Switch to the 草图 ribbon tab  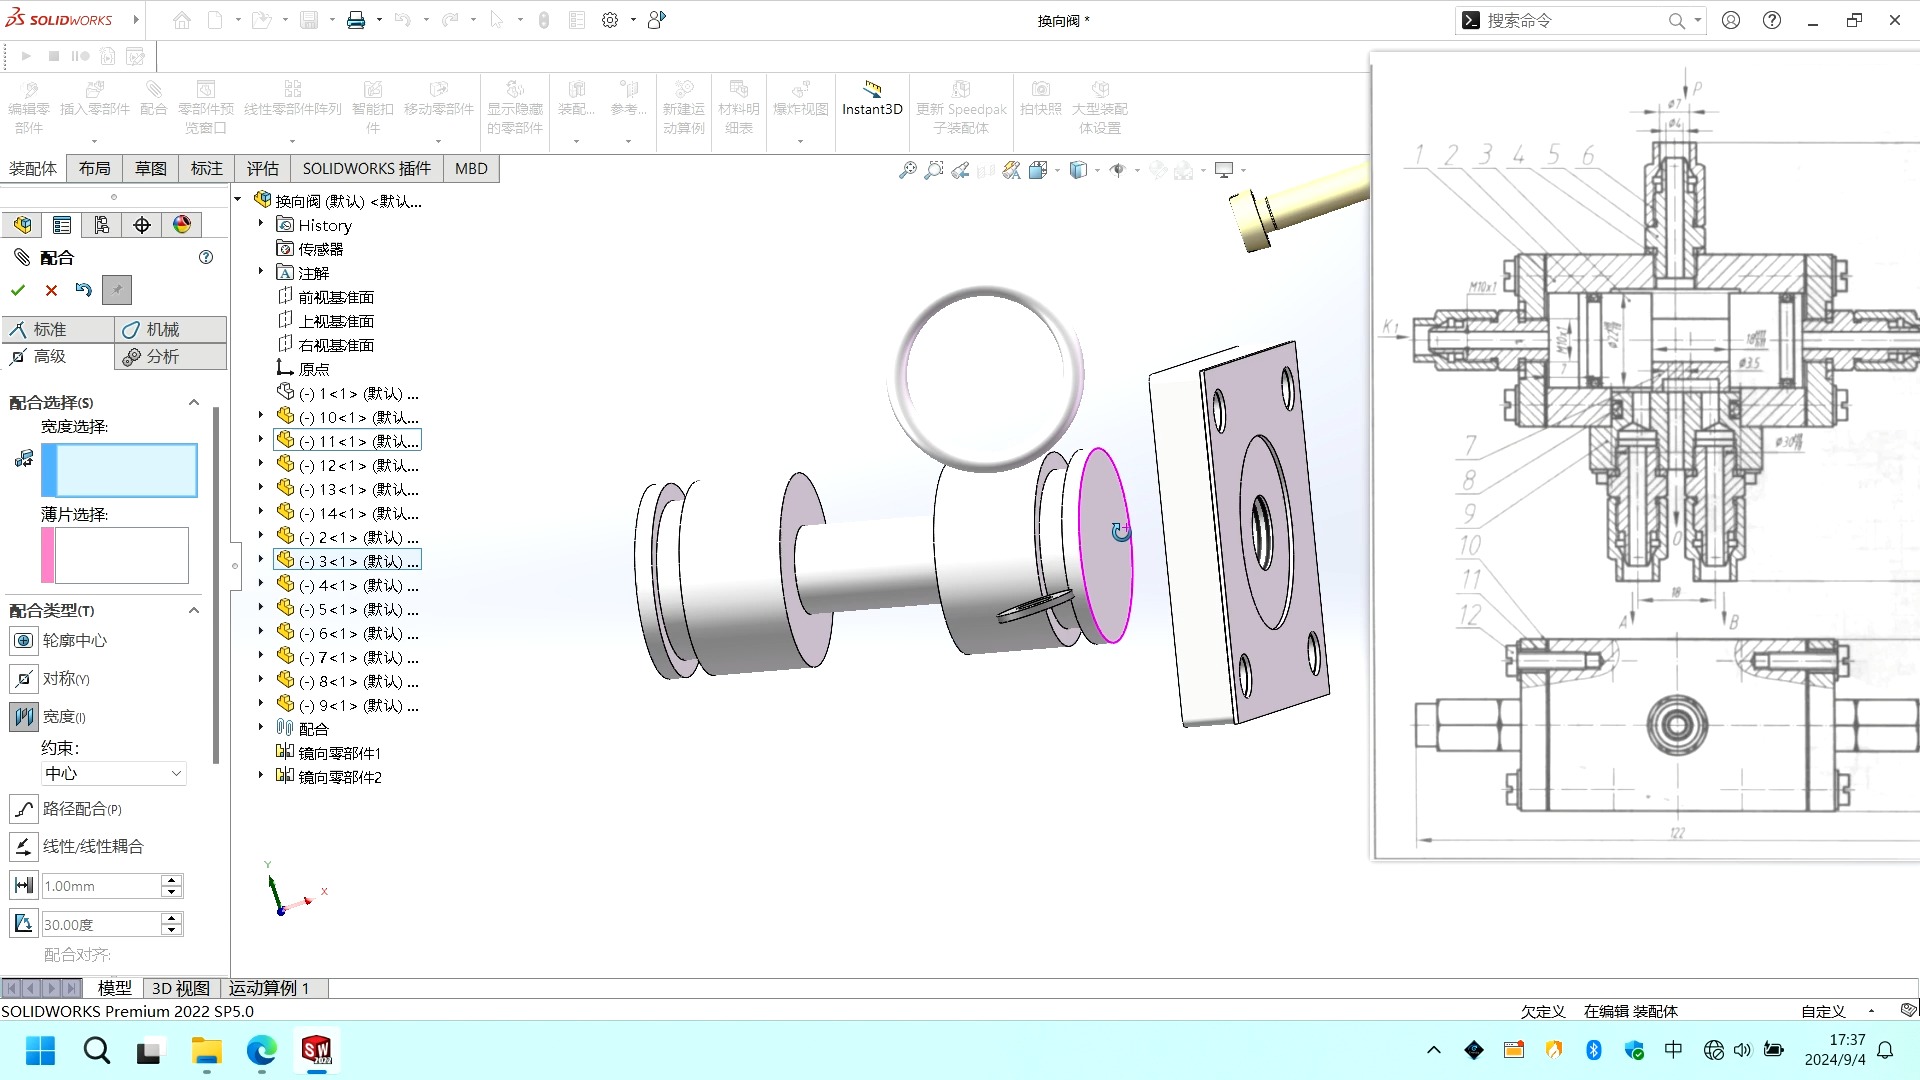coord(148,167)
